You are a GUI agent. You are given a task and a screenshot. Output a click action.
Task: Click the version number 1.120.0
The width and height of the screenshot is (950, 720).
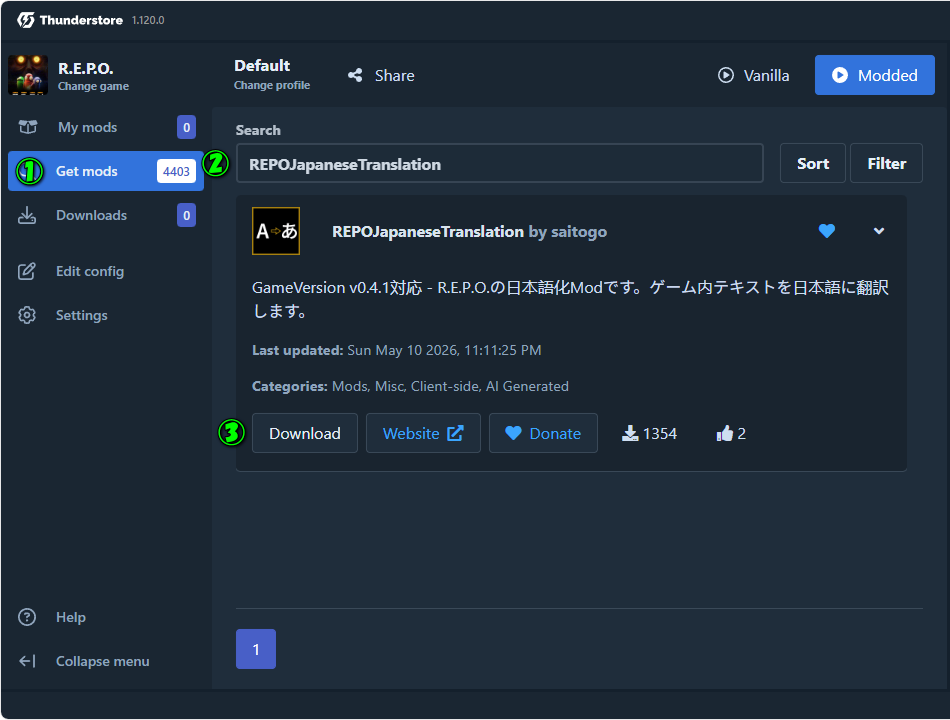click(x=148, y=20)
